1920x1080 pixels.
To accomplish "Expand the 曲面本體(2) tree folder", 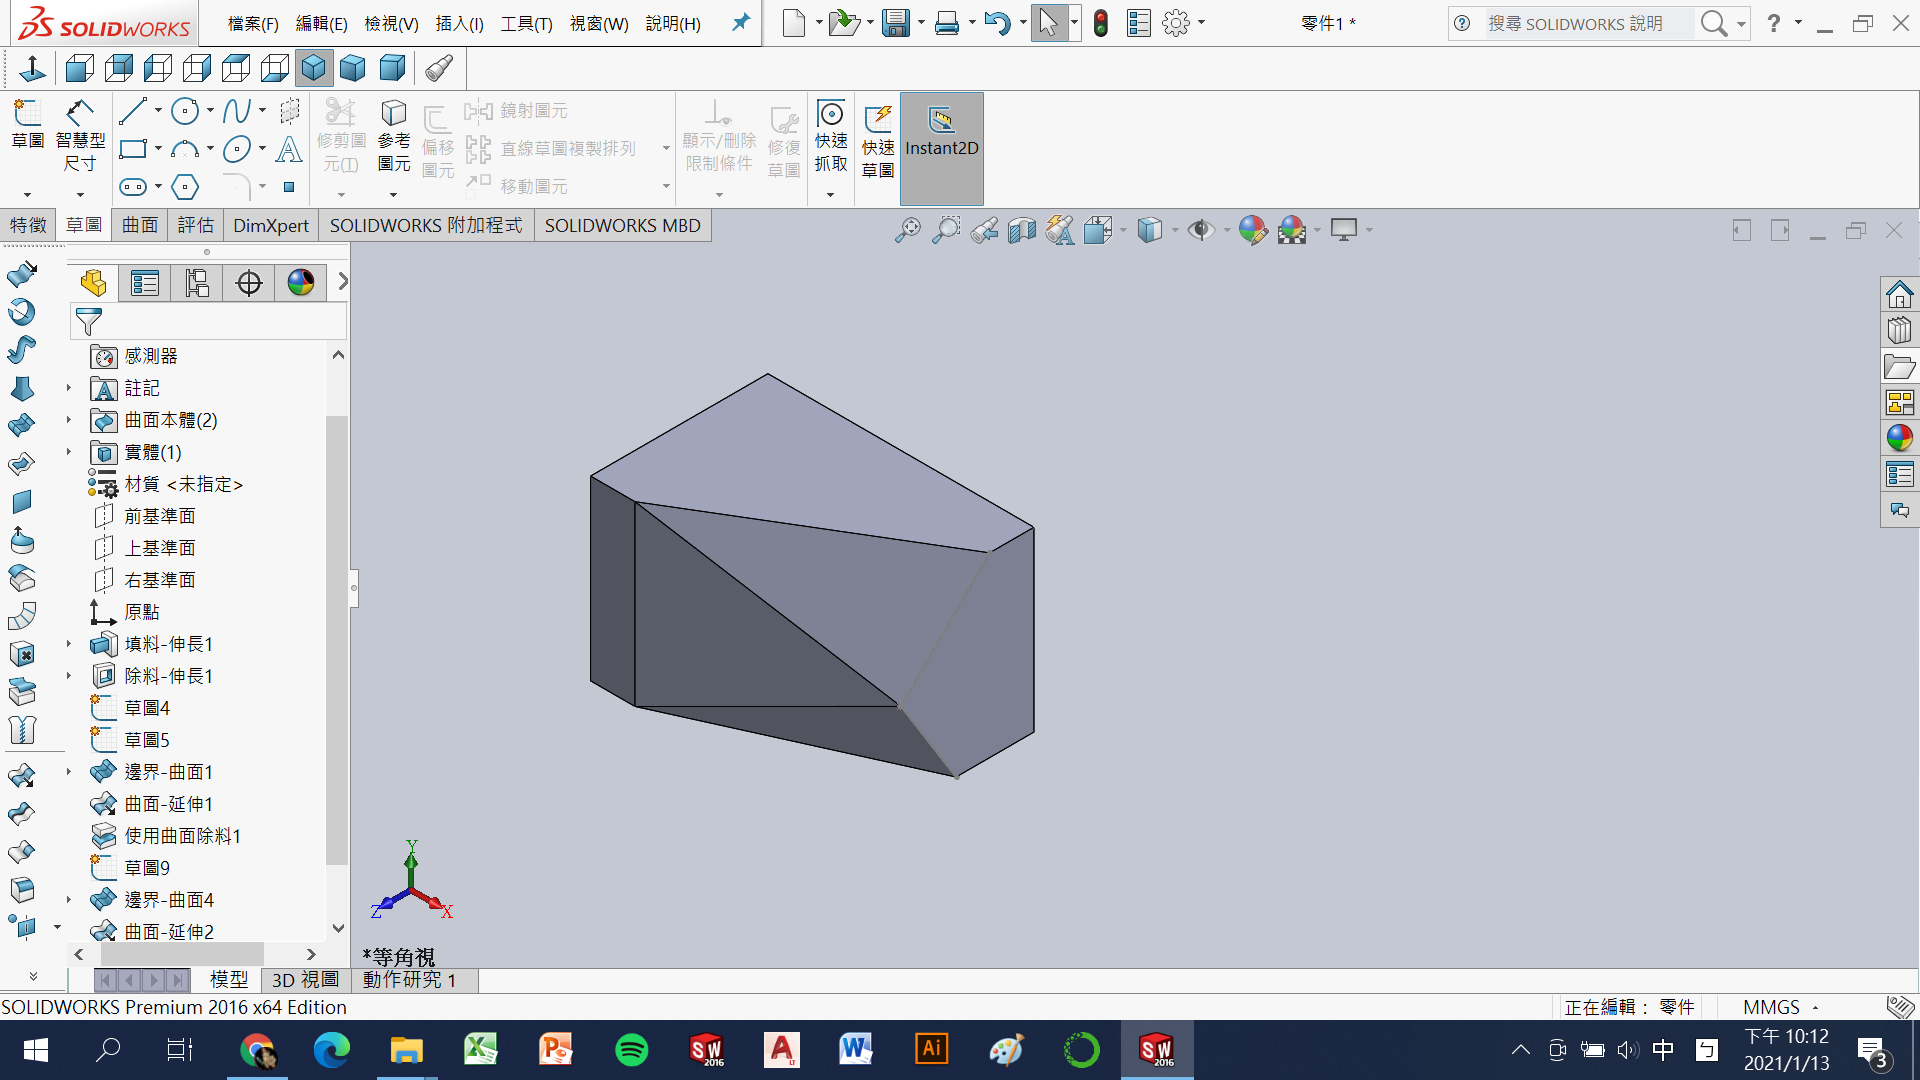I will tap(69, 420).
